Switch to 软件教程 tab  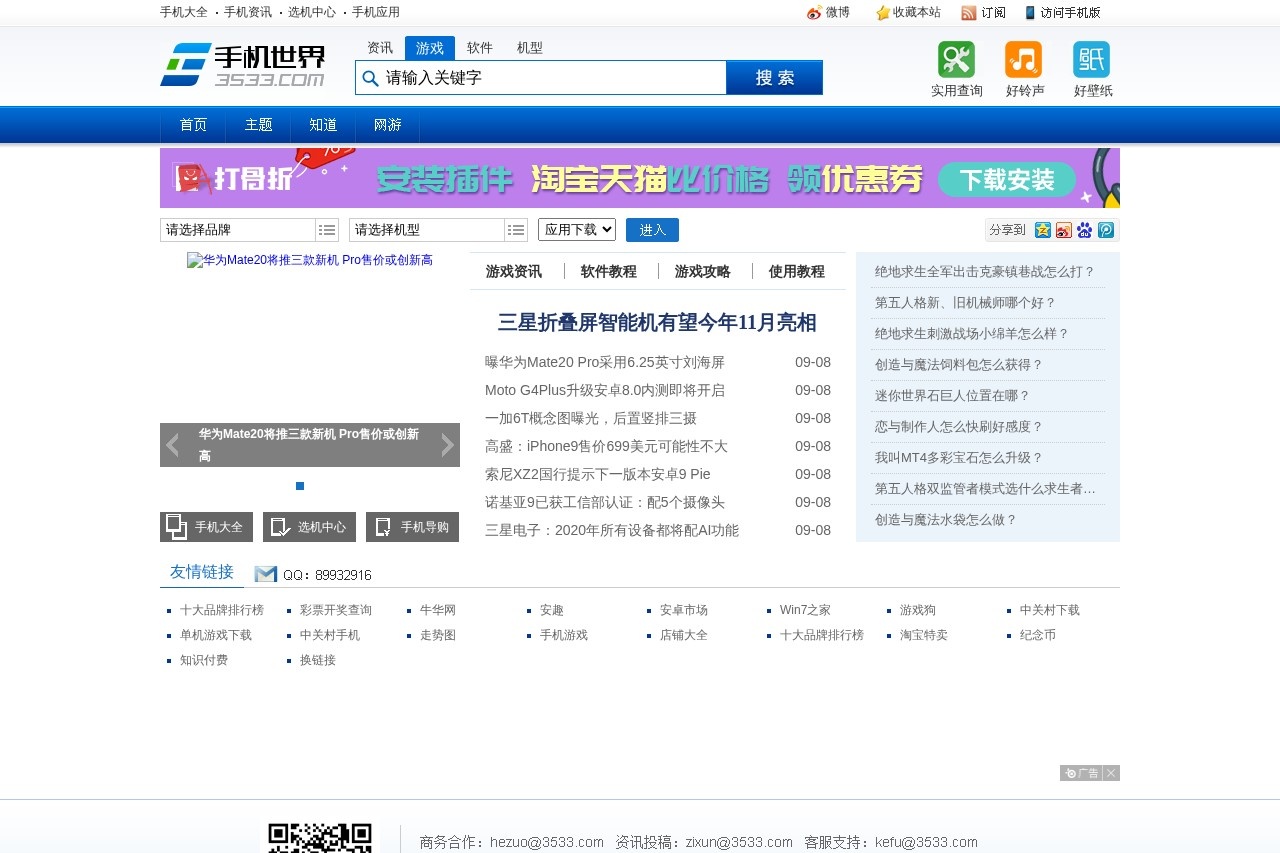coord(609,271)
